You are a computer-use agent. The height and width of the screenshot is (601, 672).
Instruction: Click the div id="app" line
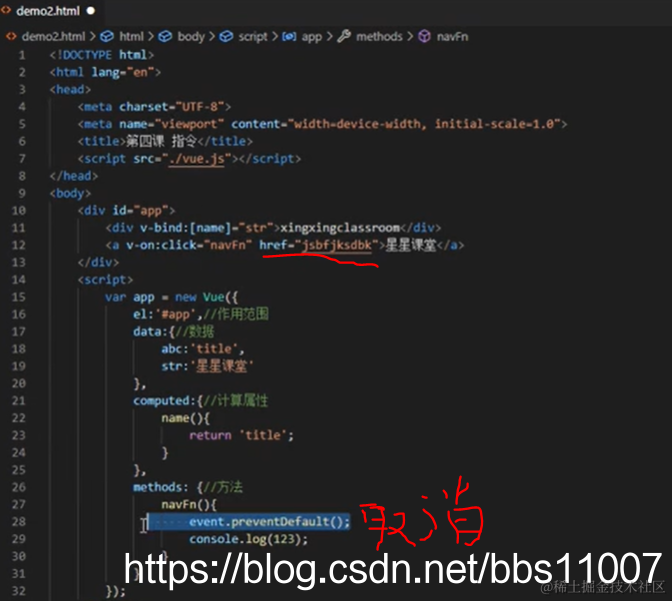pyautogui.click(x=126, y=210)
